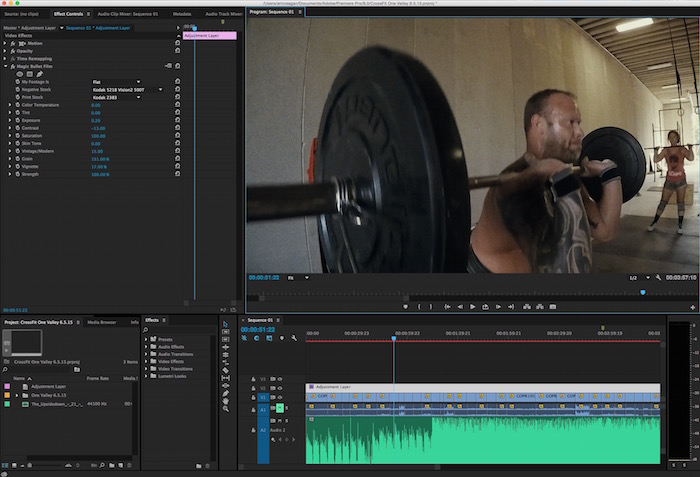Select Audio Track Mixer tab
The width and height of the screenshot is (700, 477).
(x=224, y=14)
